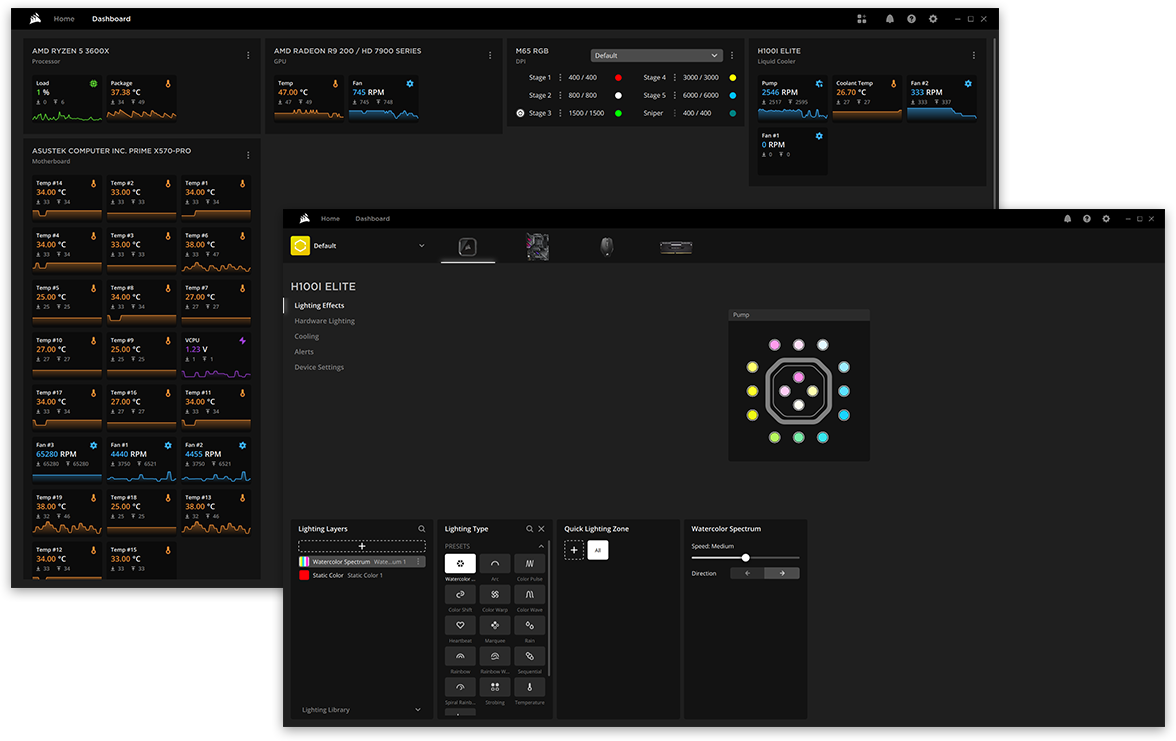The height and width of the screenshot is (741, 1176).
Task: Set direction to right arrow
Action: 782,573
